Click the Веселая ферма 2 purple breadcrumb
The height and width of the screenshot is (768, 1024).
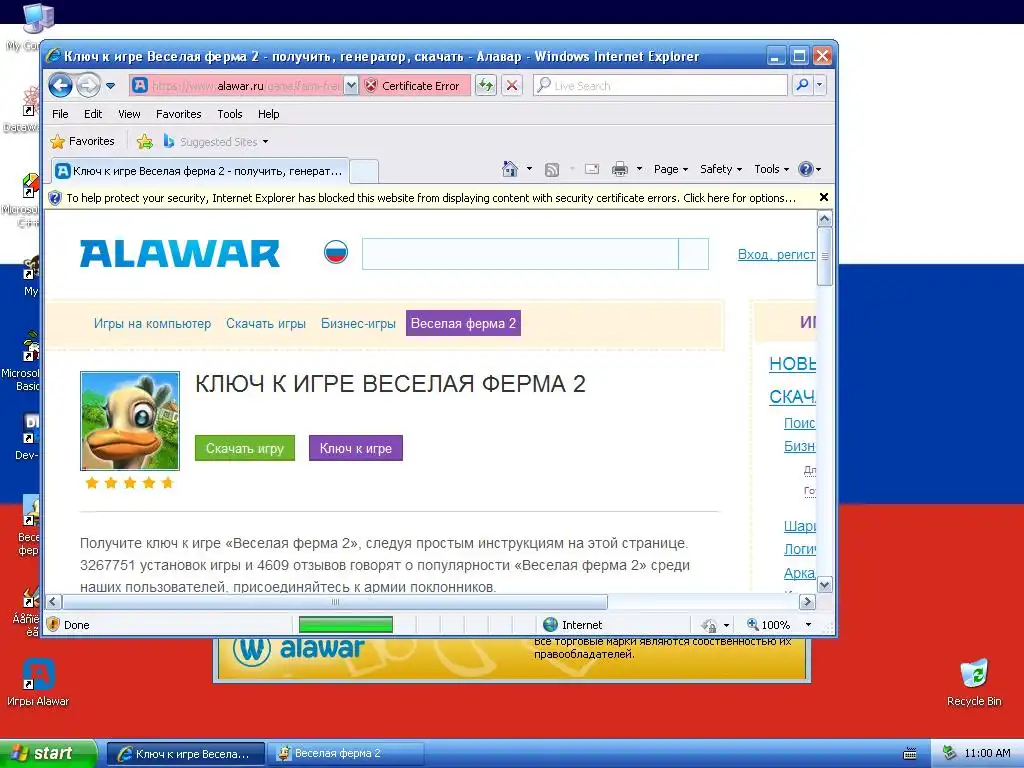463,323
